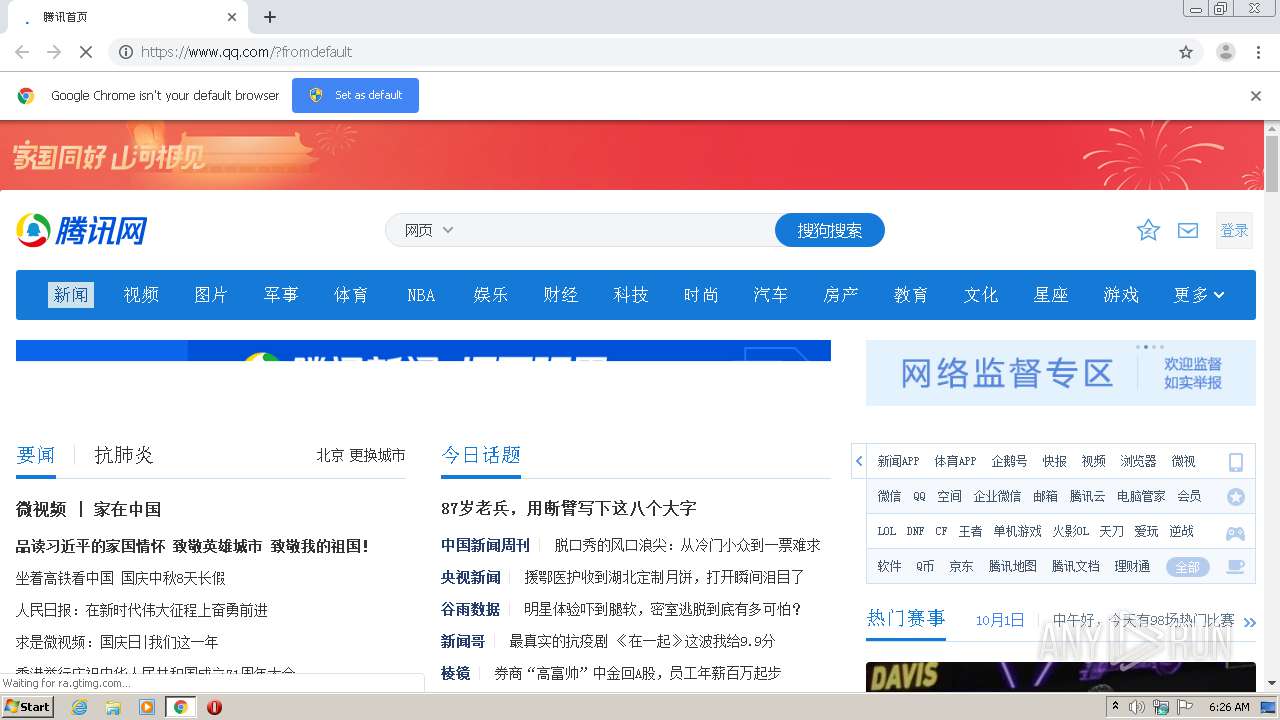Select the coffee cup icon in app panel
Viewport: 1280px width, 720px height.
tap(1236, 567)
